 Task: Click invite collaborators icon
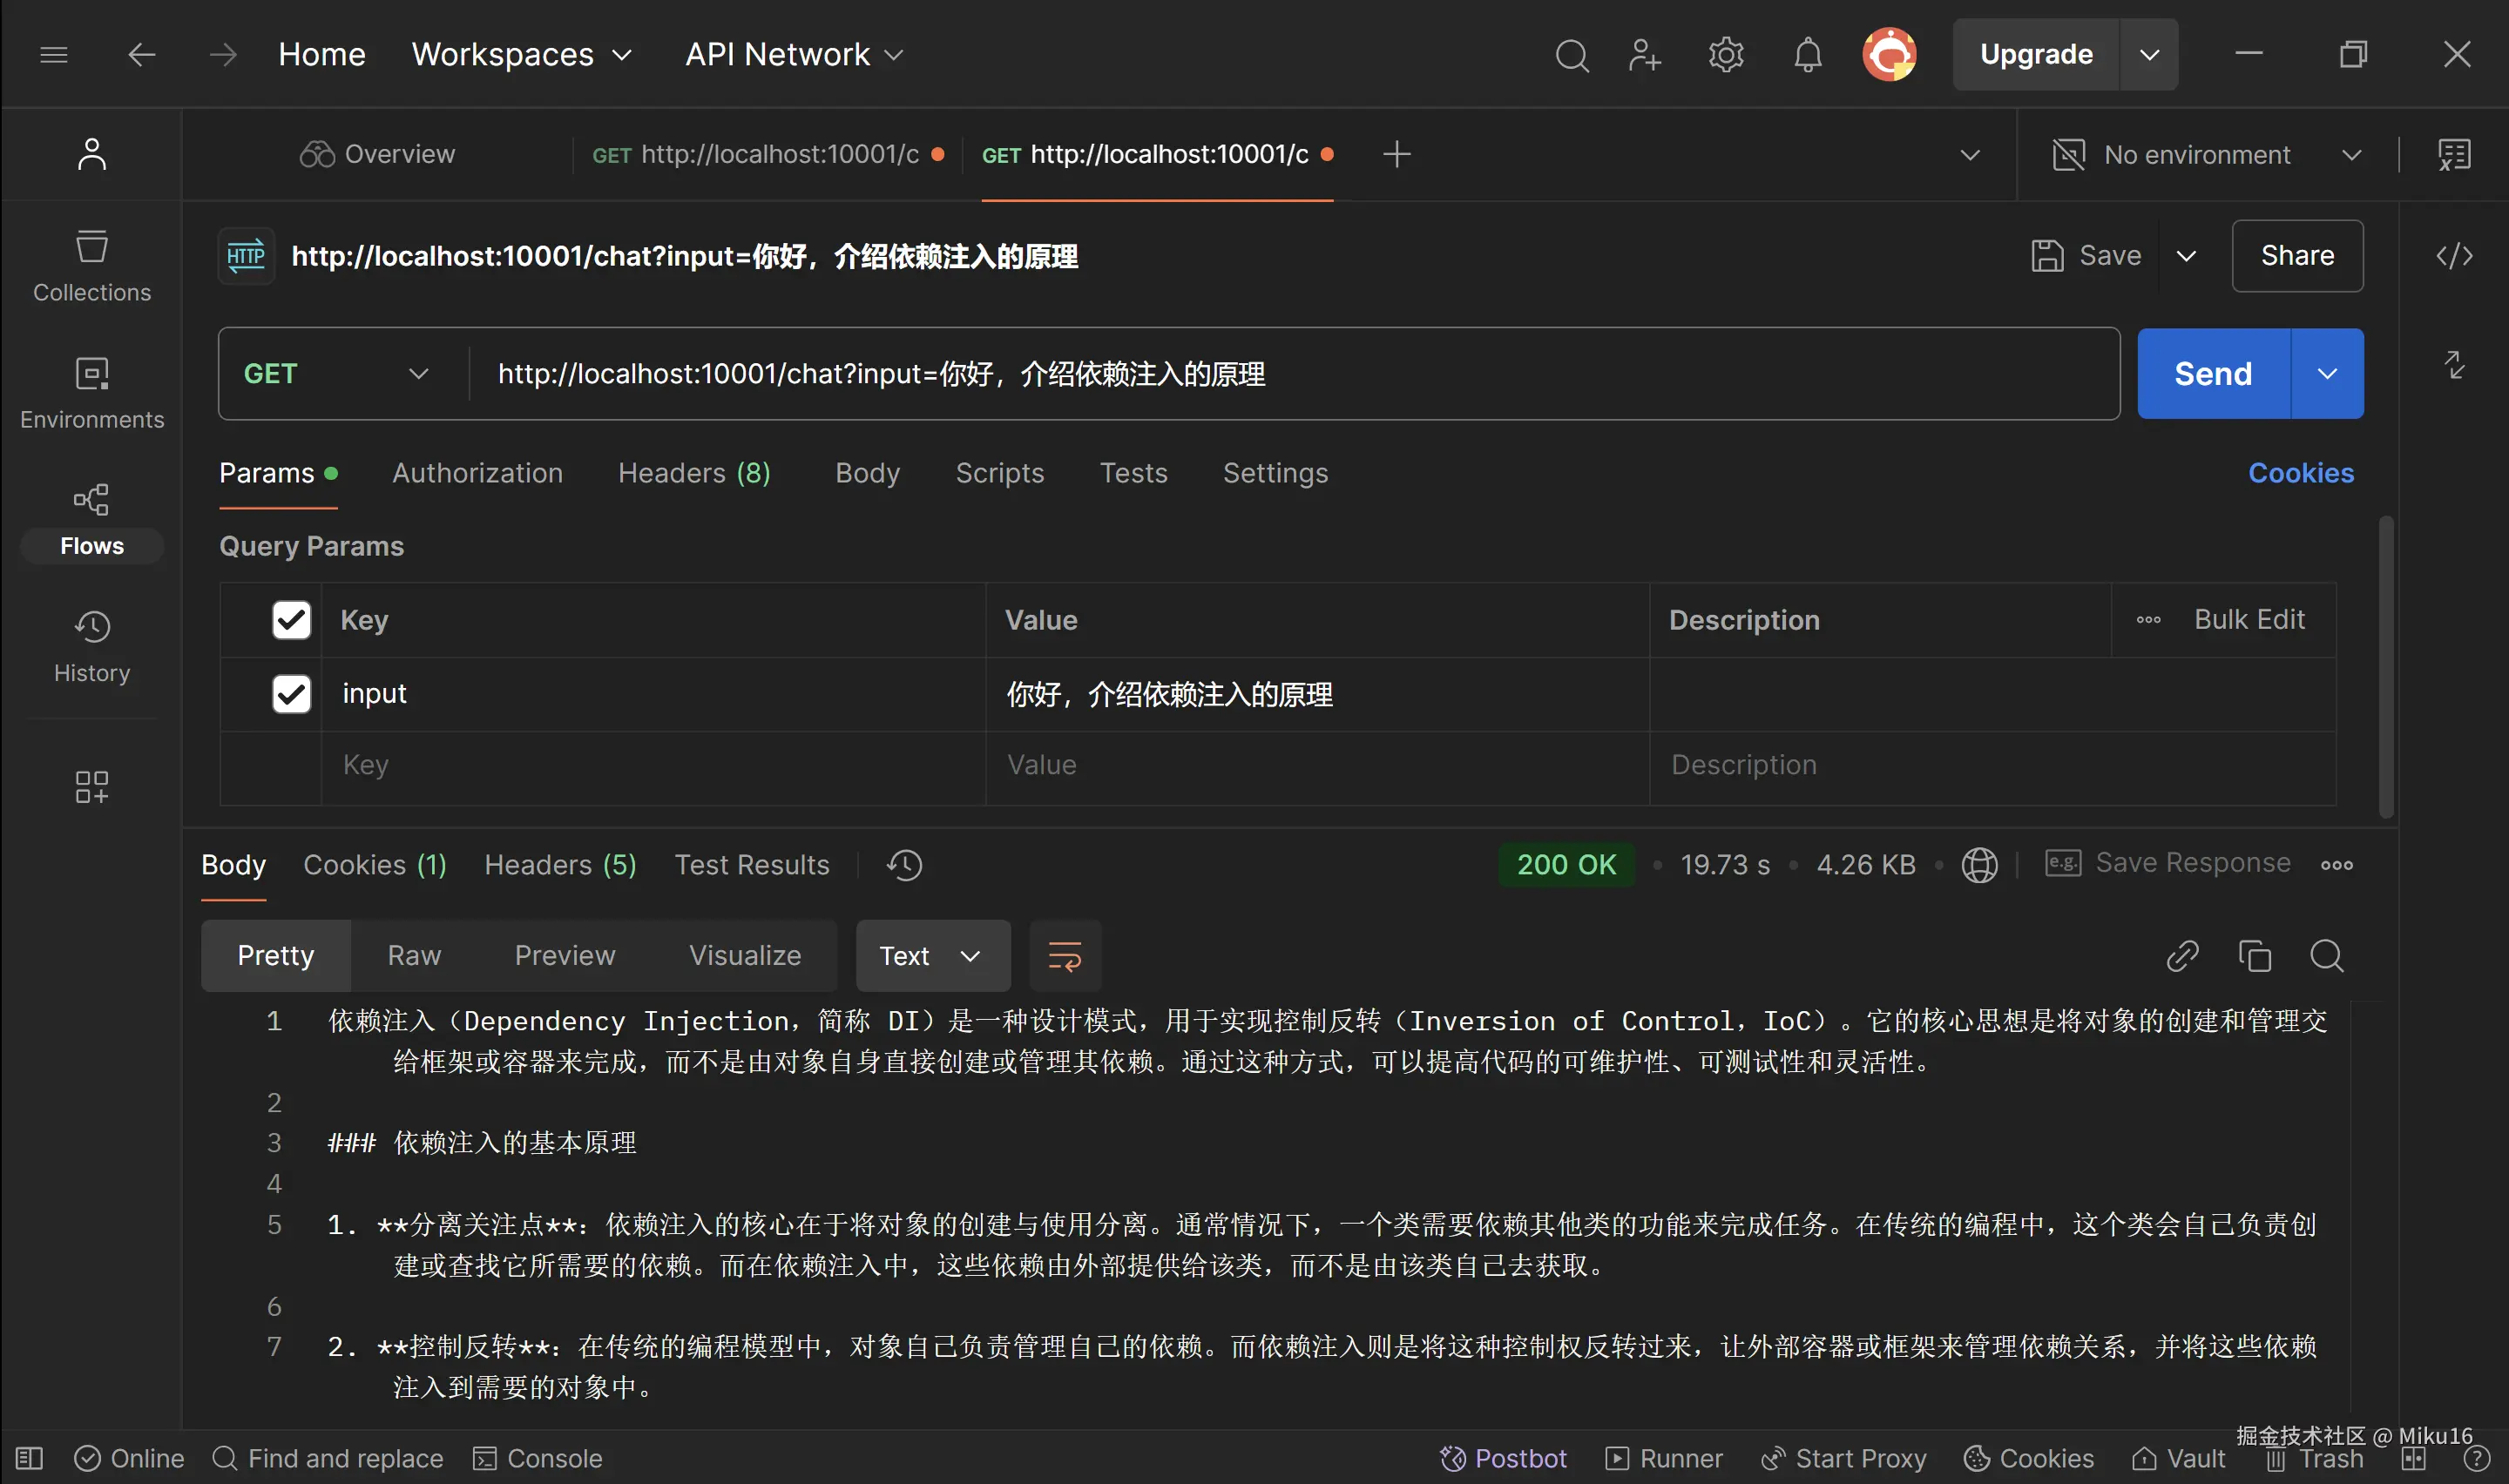pos(1644,54)
